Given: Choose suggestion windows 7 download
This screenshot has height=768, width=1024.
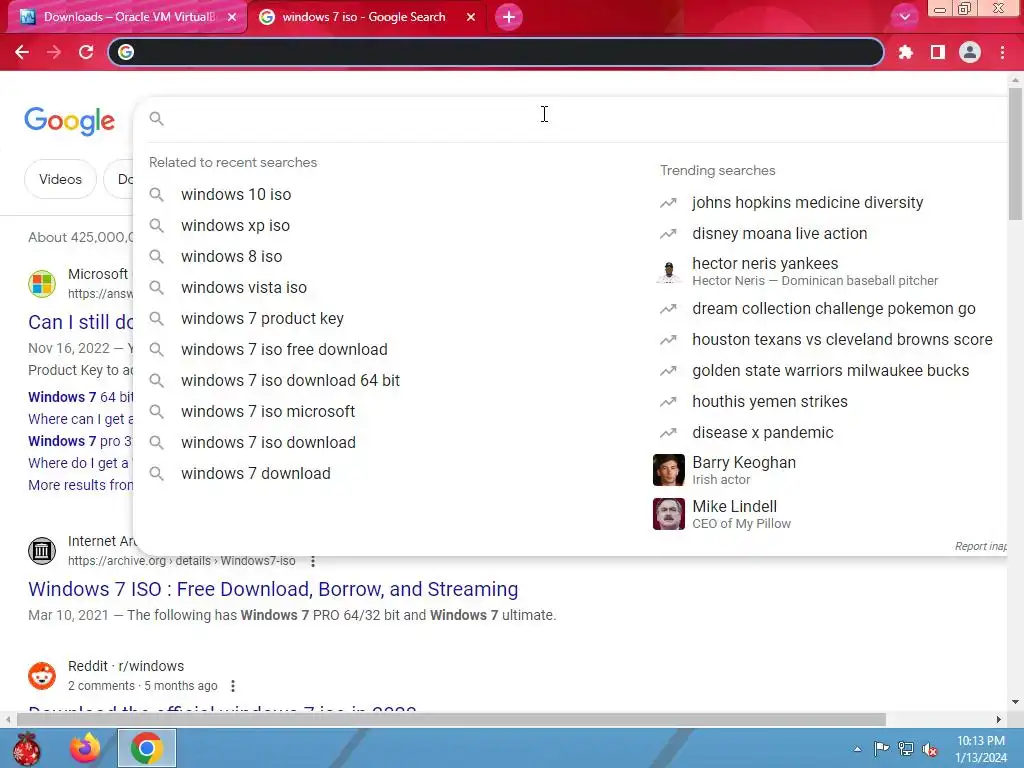Looking at the screenshot, I should (255, 473).
